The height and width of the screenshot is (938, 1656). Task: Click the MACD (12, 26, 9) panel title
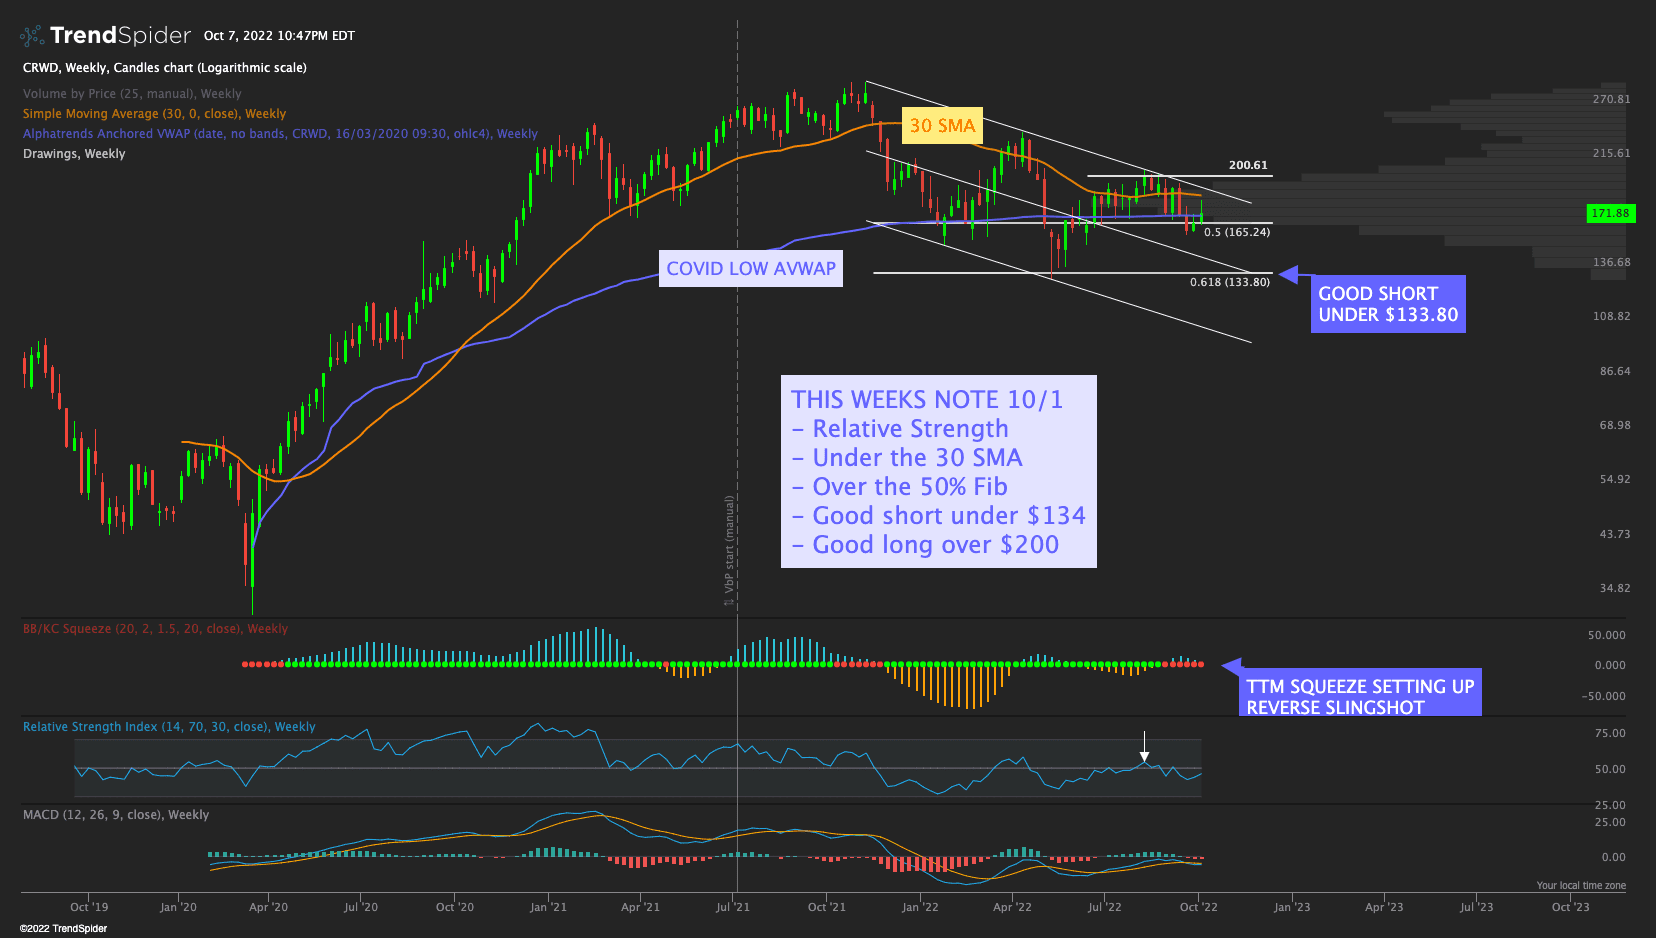click(116, 815)
